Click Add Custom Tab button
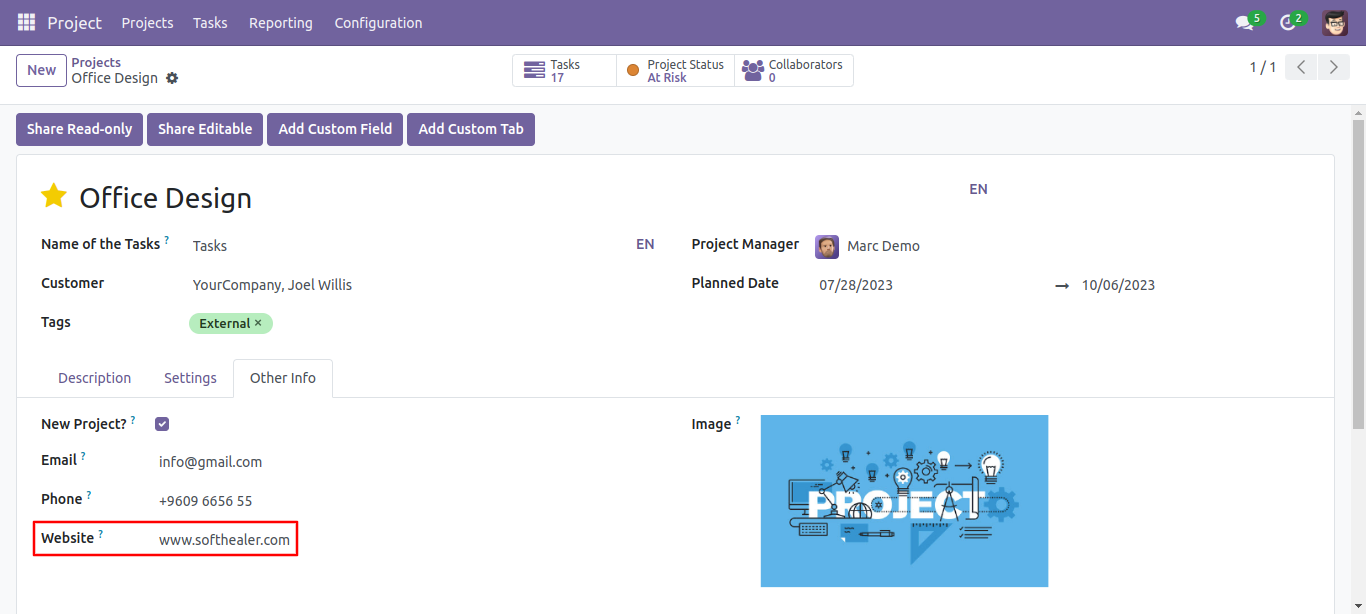Viewport: 1366px width, 614px height. 471,129
